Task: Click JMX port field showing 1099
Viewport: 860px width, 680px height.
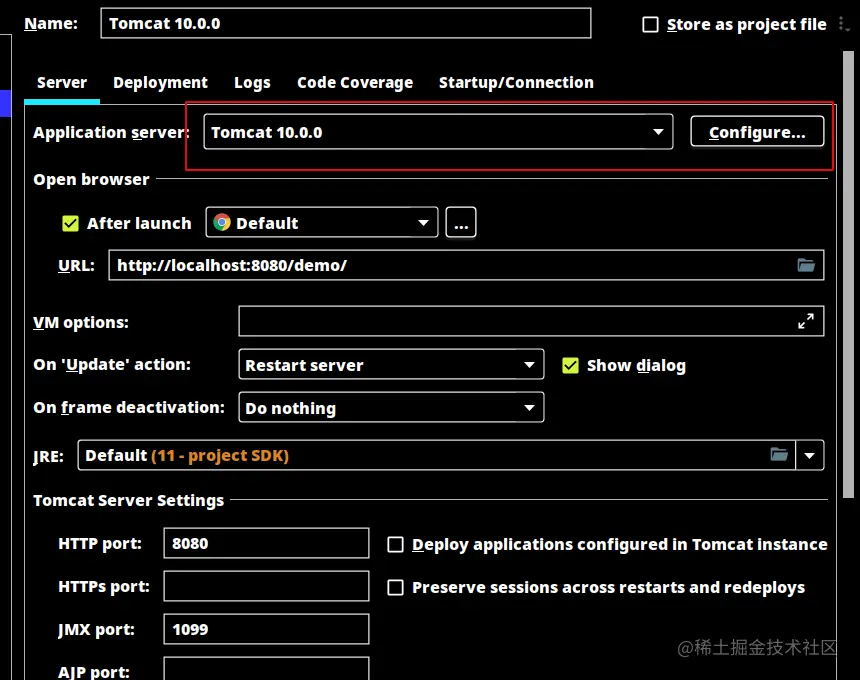Action: coord(266,629)
